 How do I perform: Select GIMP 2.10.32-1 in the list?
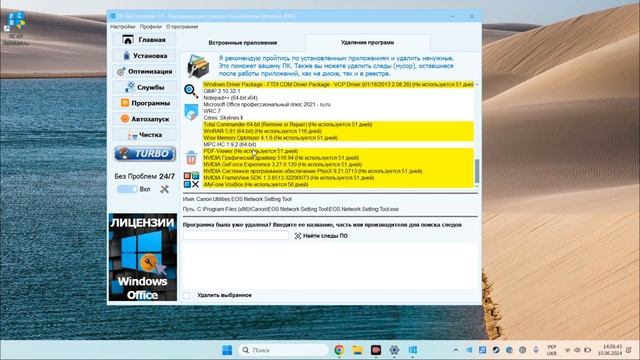pyautogui.click(x=338, y=91)
